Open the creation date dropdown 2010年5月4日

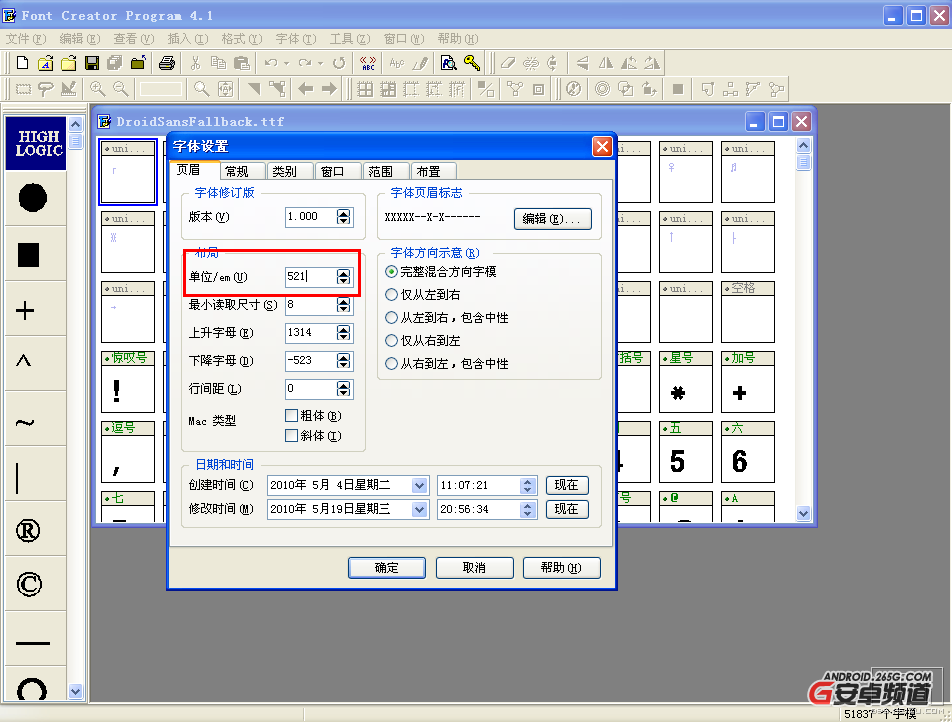coord(421,485)
